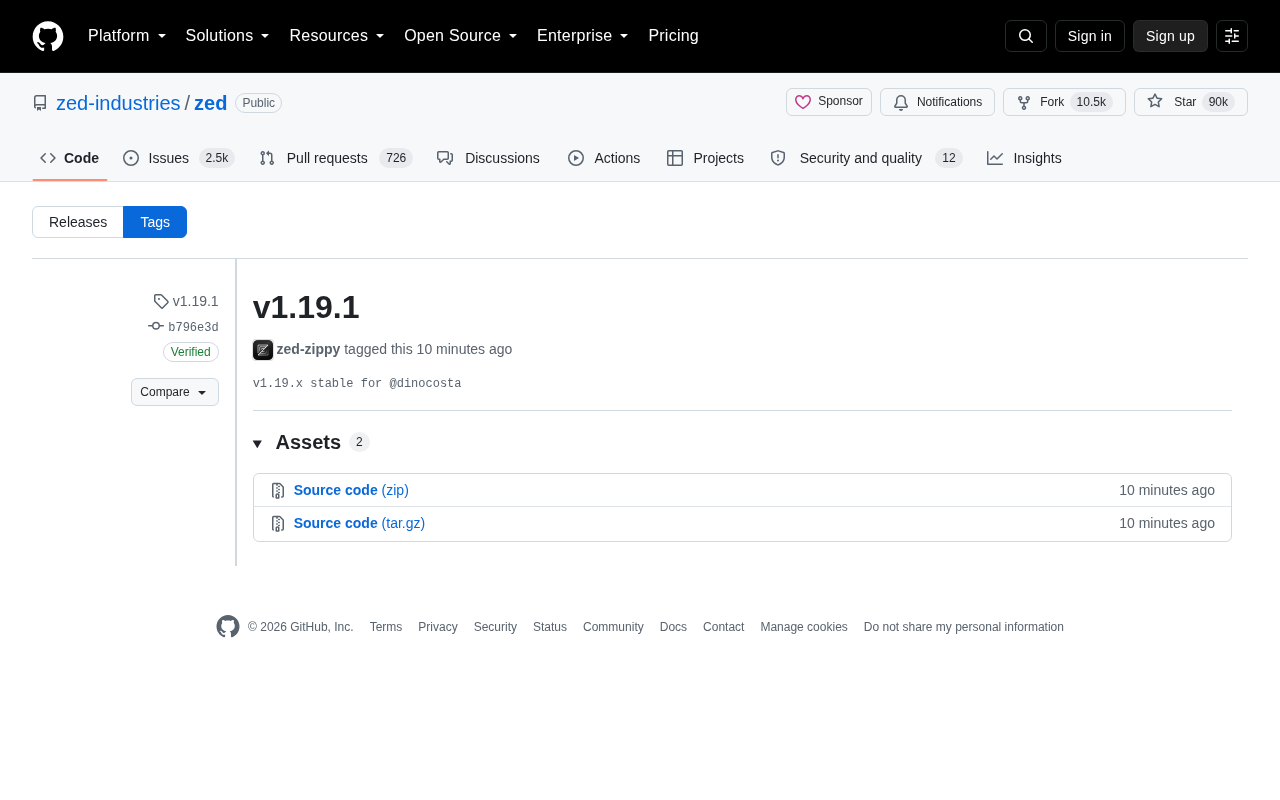Open the zed repository link
The height and width of the screenshot is (800, 1280).
click(x=211, y=103)
